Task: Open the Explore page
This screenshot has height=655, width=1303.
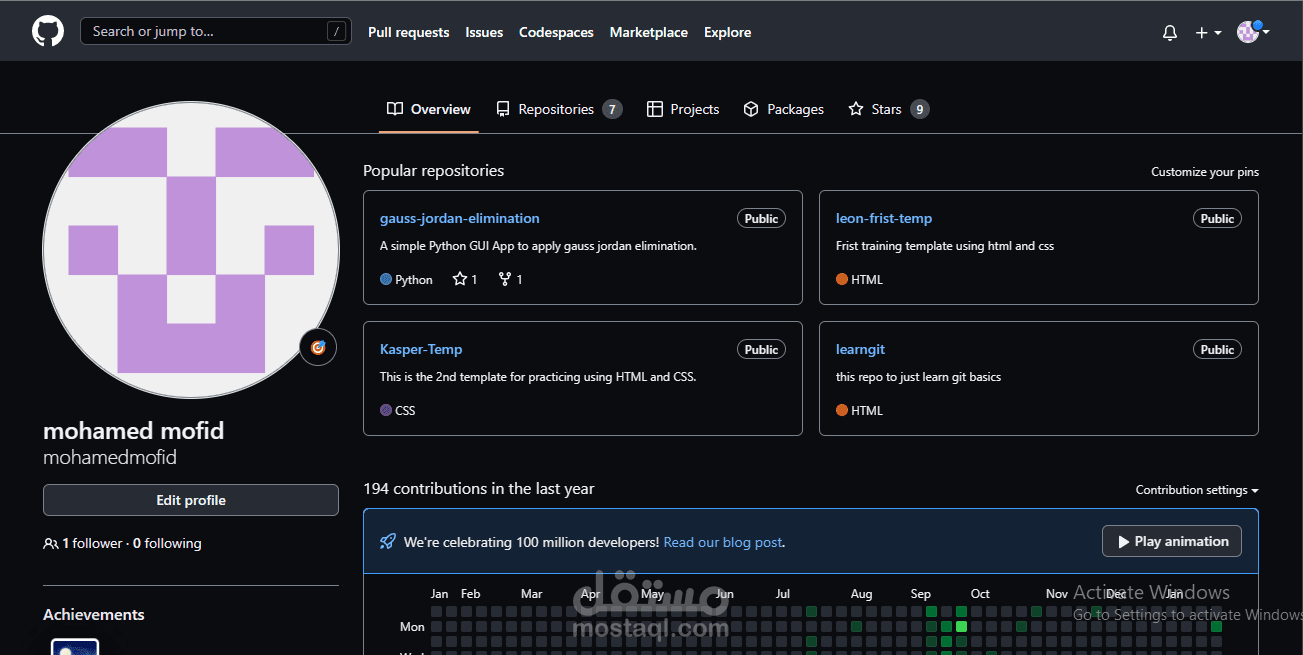Action: click(x=727, y=32)
